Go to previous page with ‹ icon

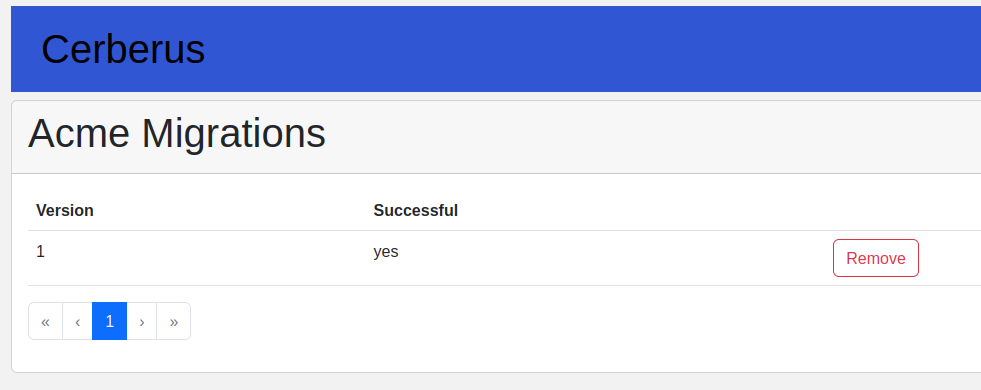tap(78, 321)
